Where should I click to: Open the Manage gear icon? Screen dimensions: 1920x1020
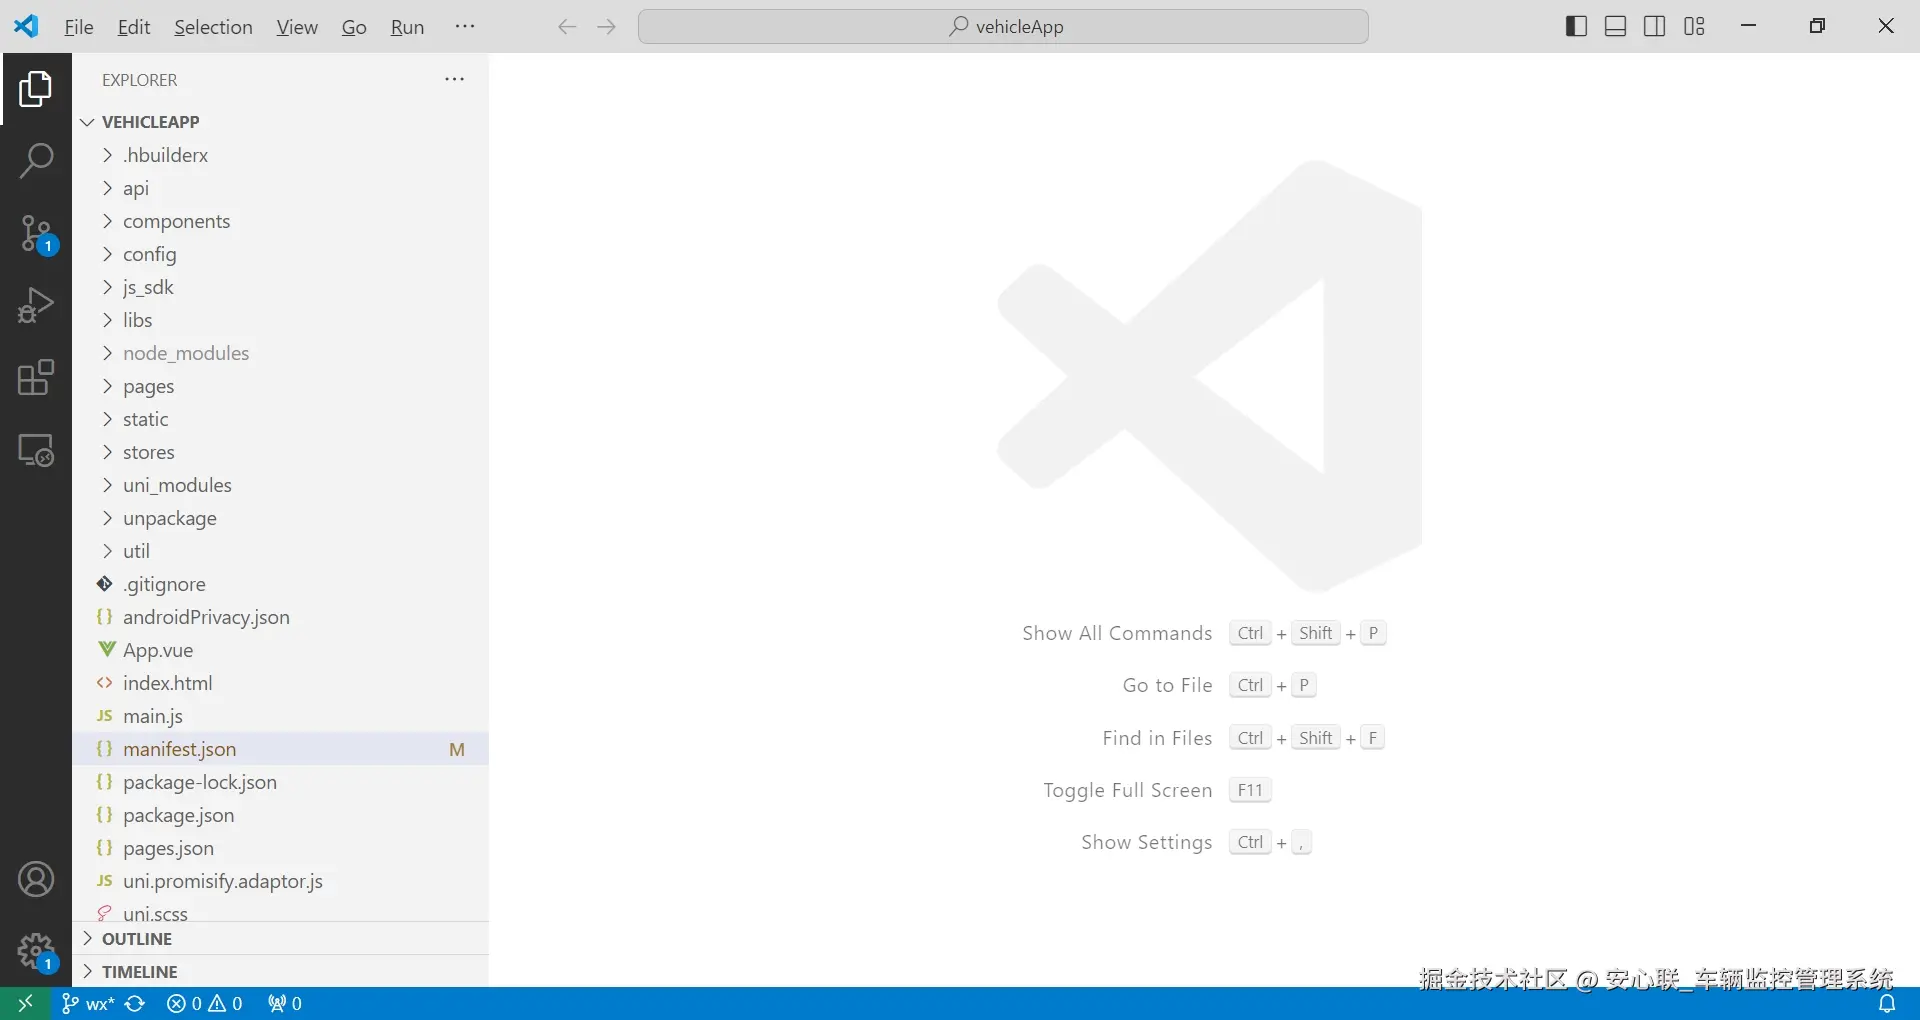[x=36, y=953]
